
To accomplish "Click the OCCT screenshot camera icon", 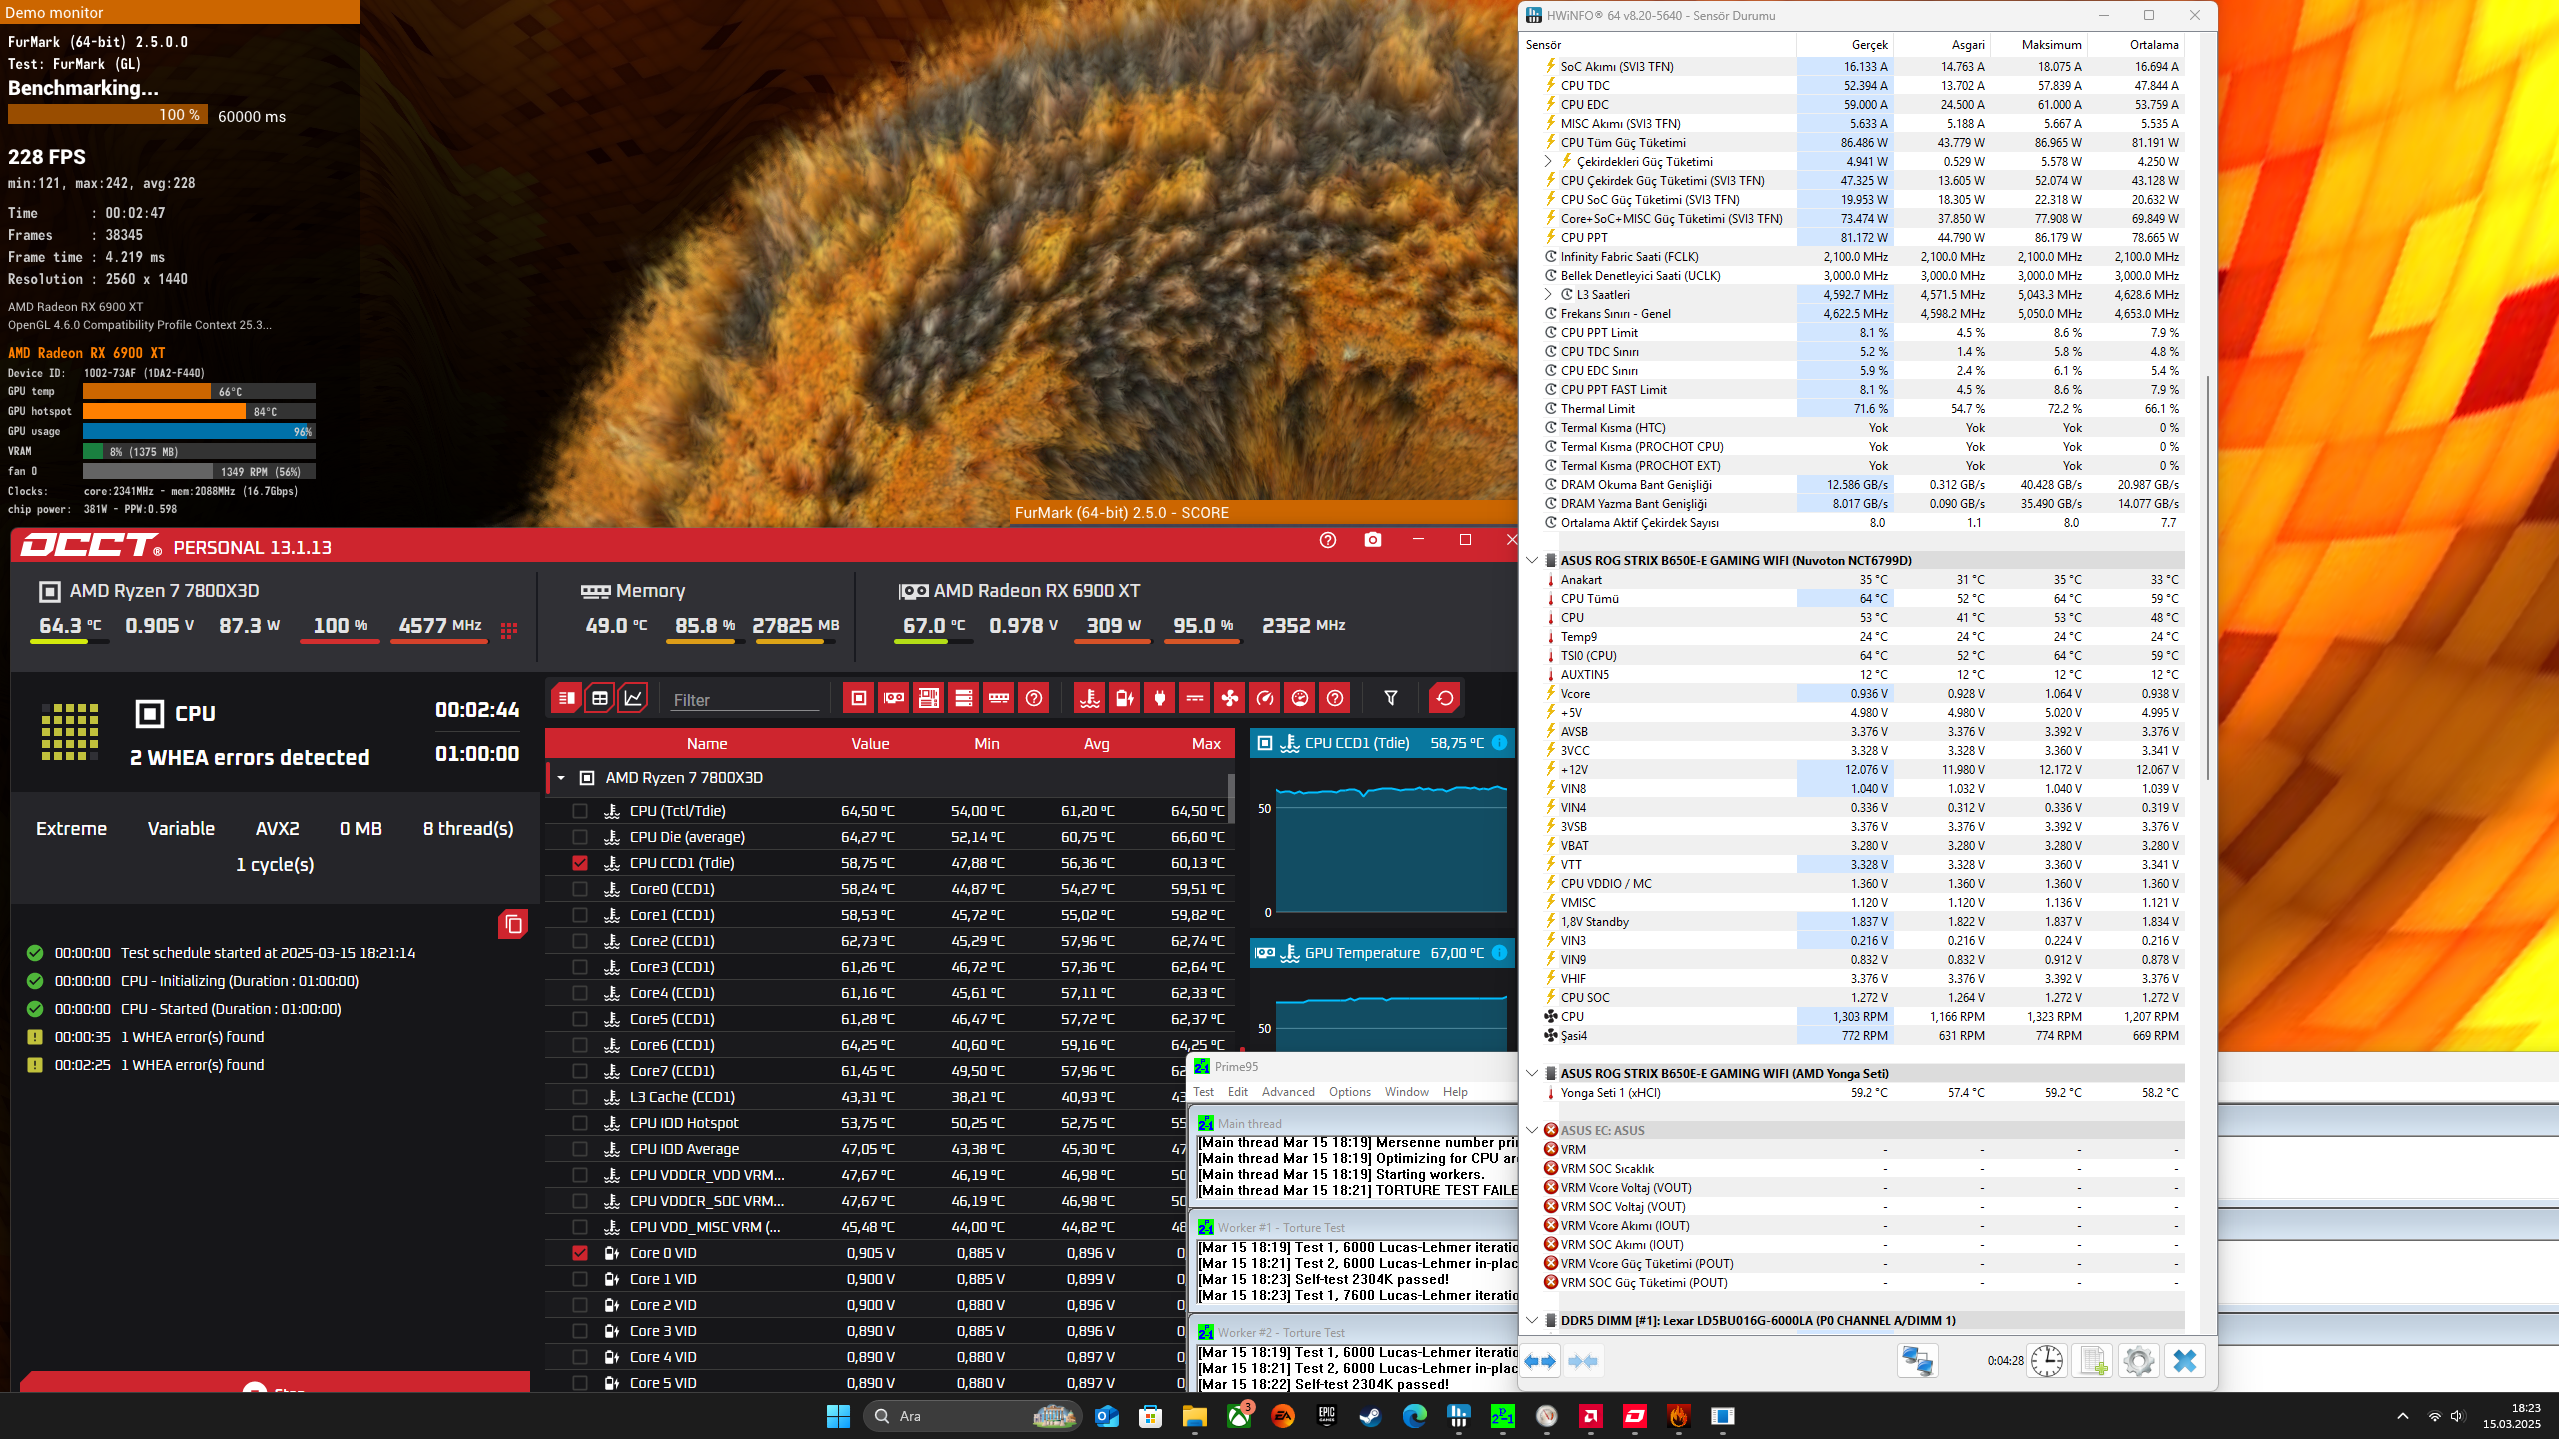I will [x=1373, y=540].
